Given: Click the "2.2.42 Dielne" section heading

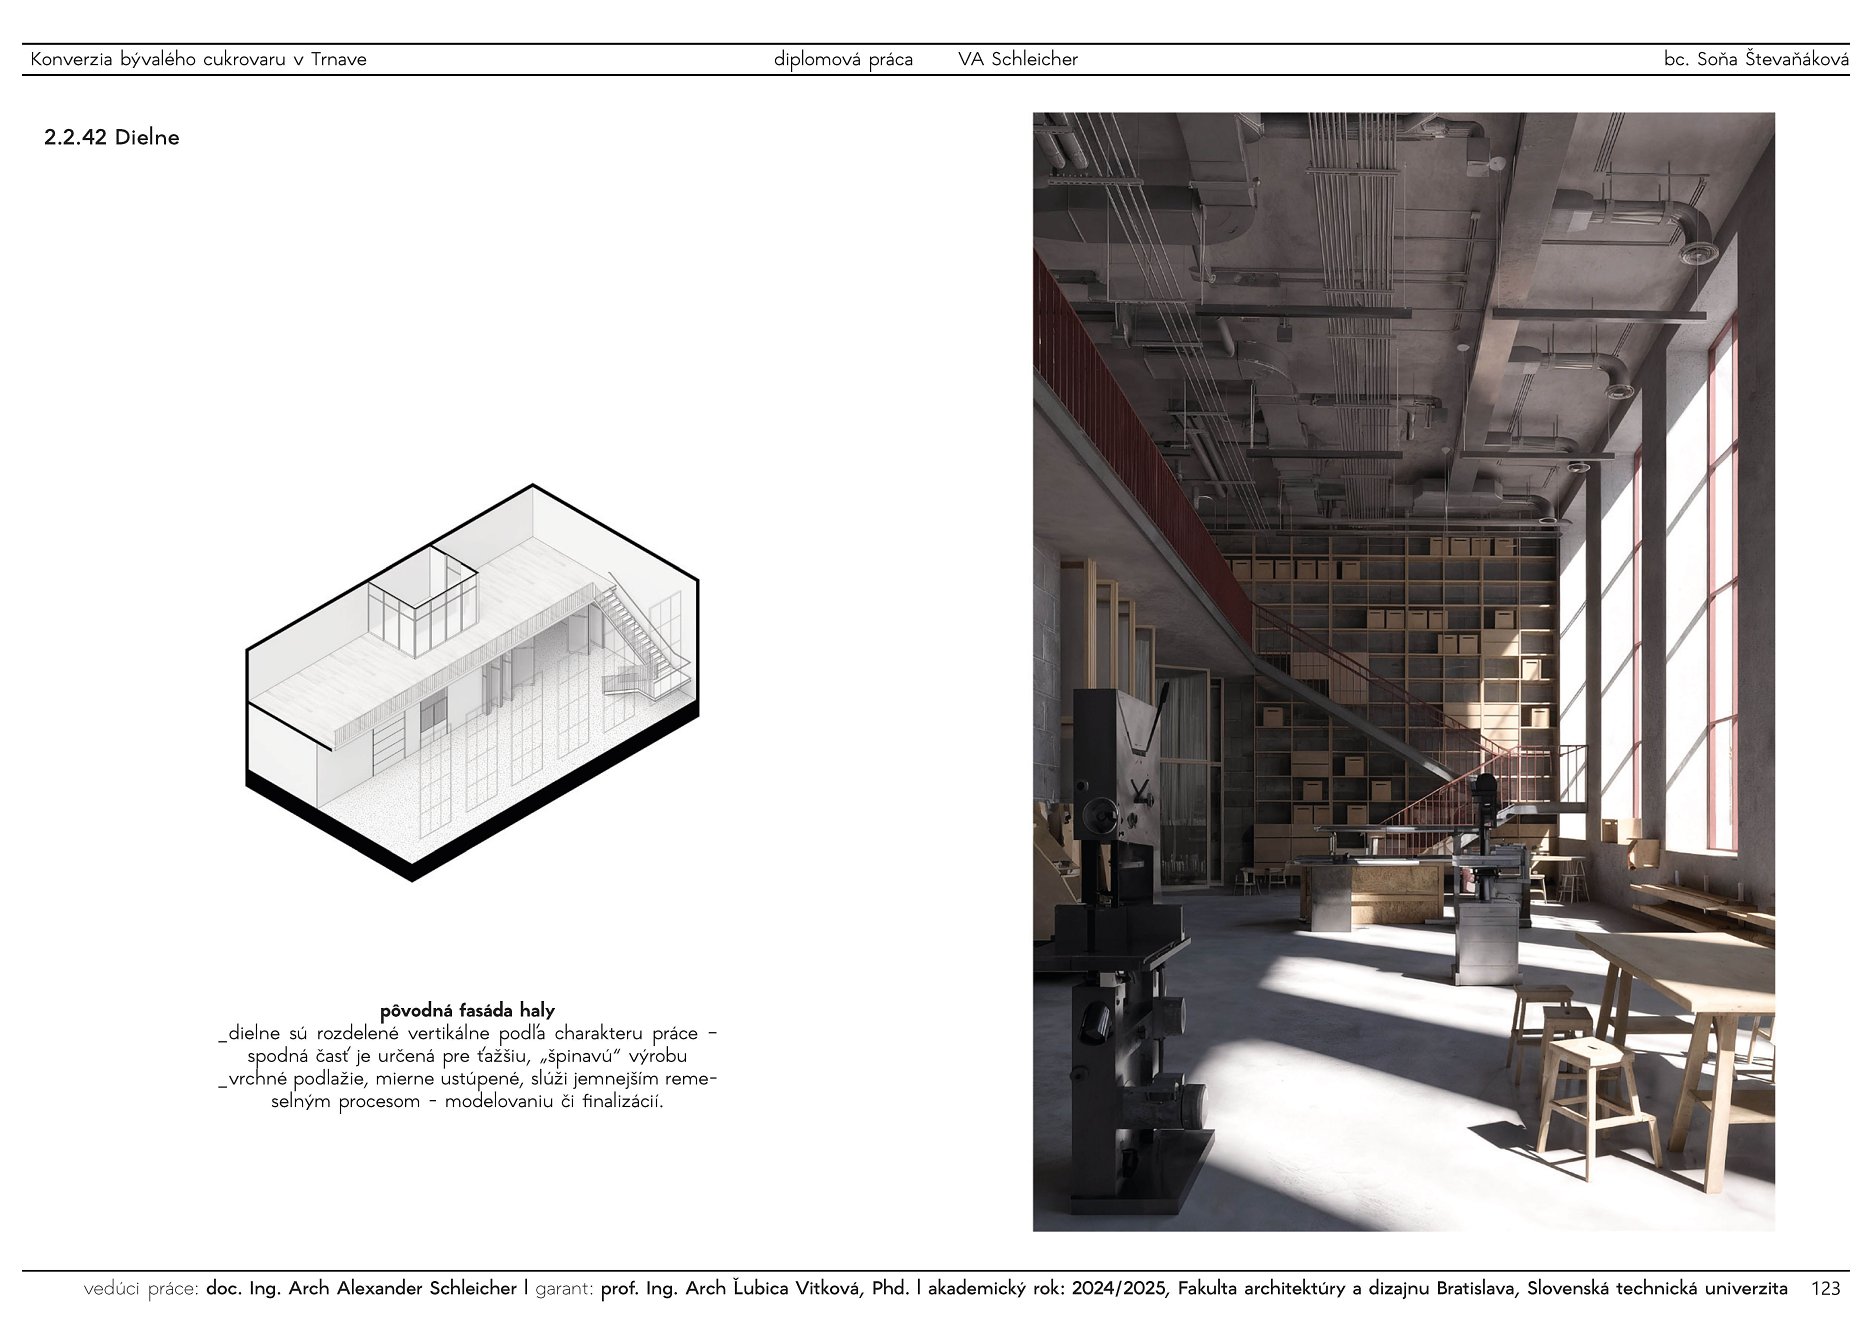Looking at the screenshot, I should pyautogui.click(x=111, y=138).
